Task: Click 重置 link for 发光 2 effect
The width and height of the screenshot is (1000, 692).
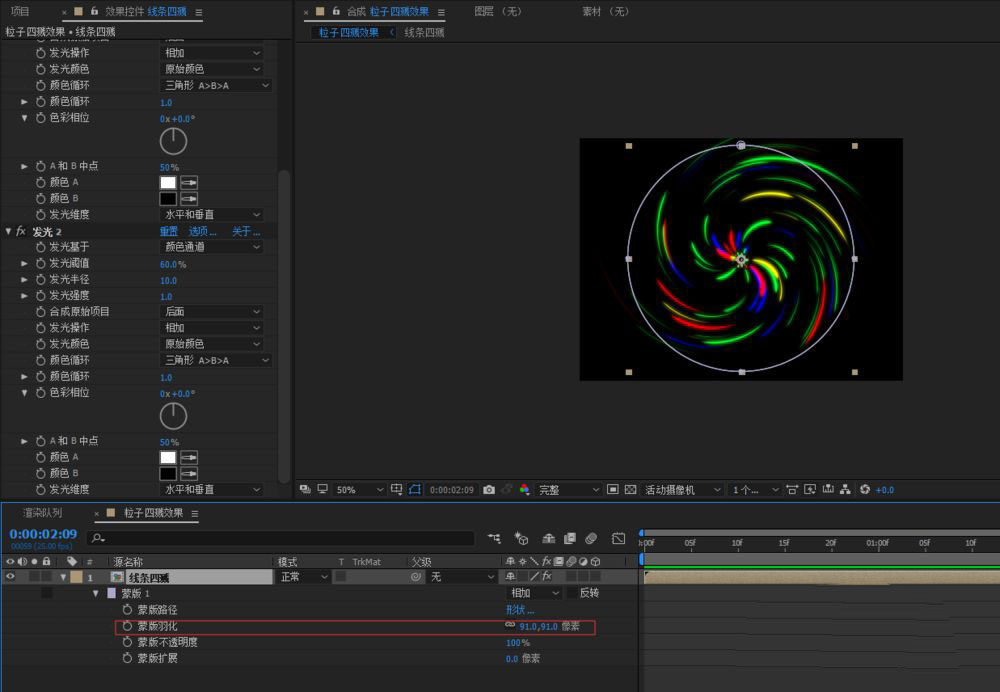Action: (168, 231)
